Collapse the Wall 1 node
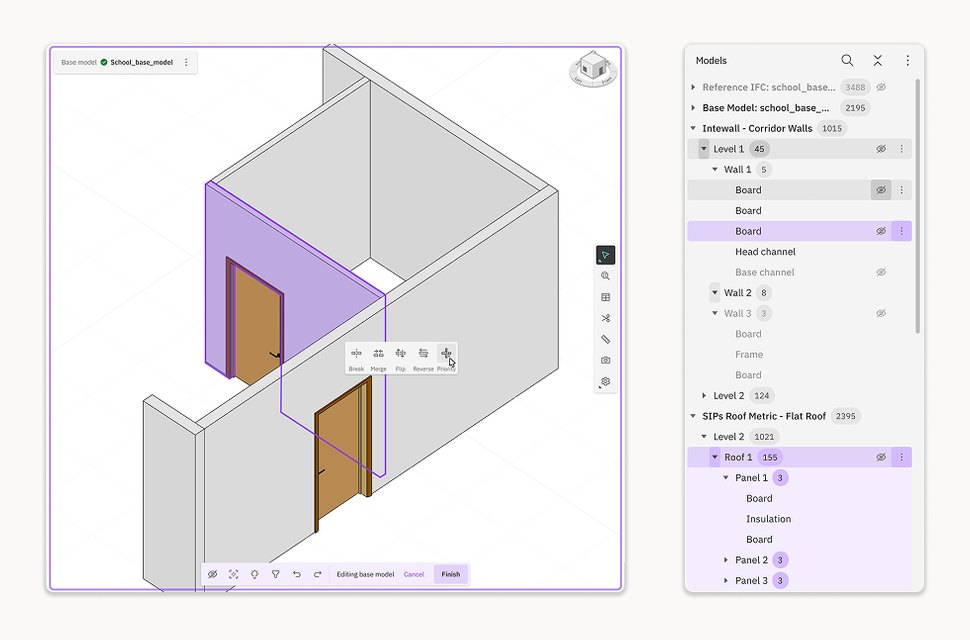Image resolution: width=970 pixels, height=640 pixels. click(715, 169)
